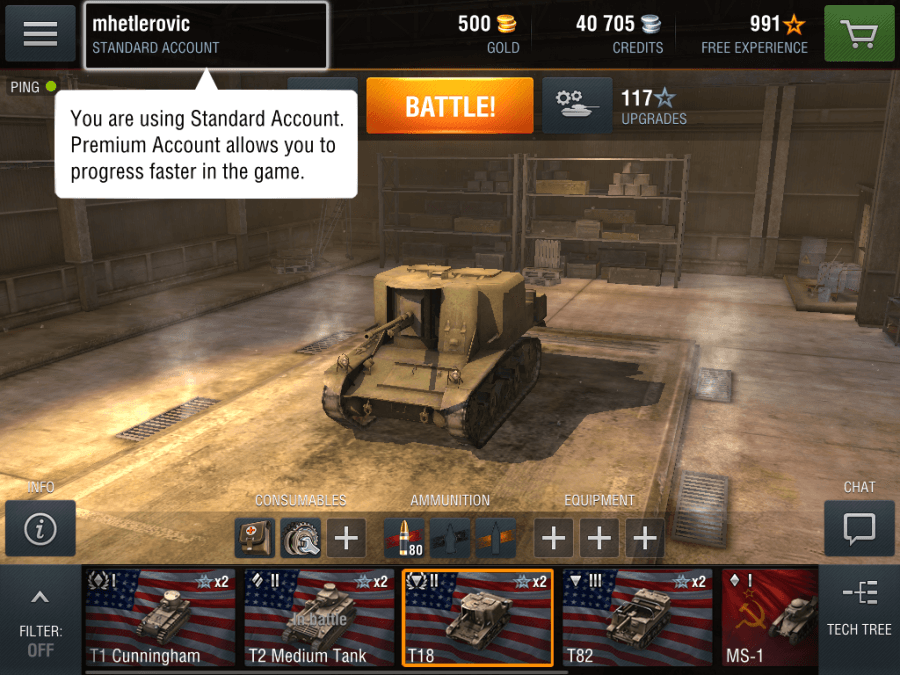Add consumable in empty plus slot
Viewport: 900px width, 675px height.
coord(346,538)
